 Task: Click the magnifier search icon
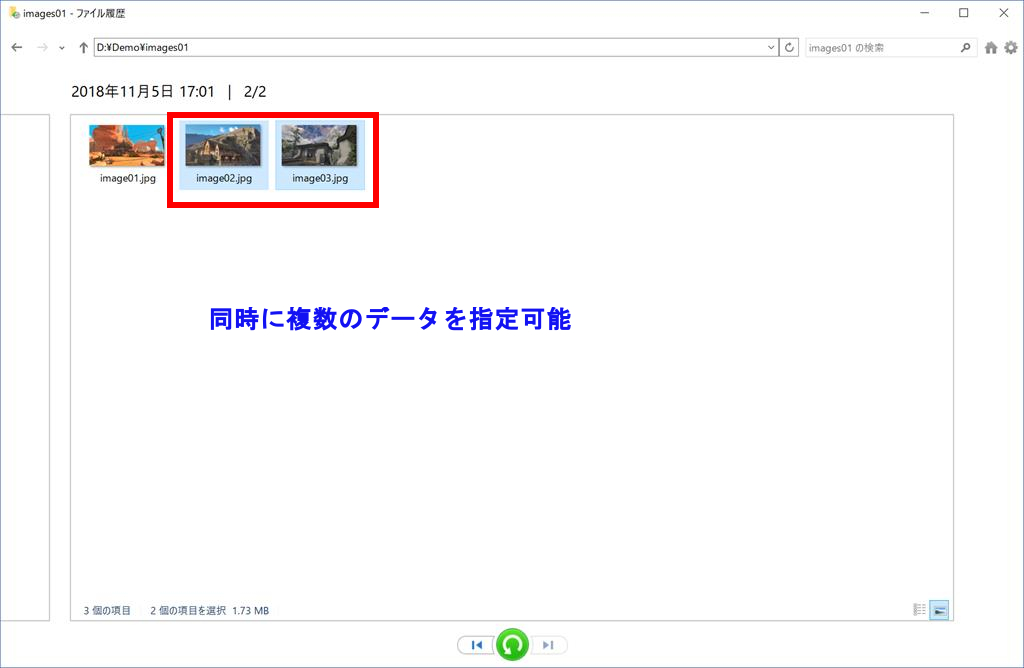click(965, 47)
